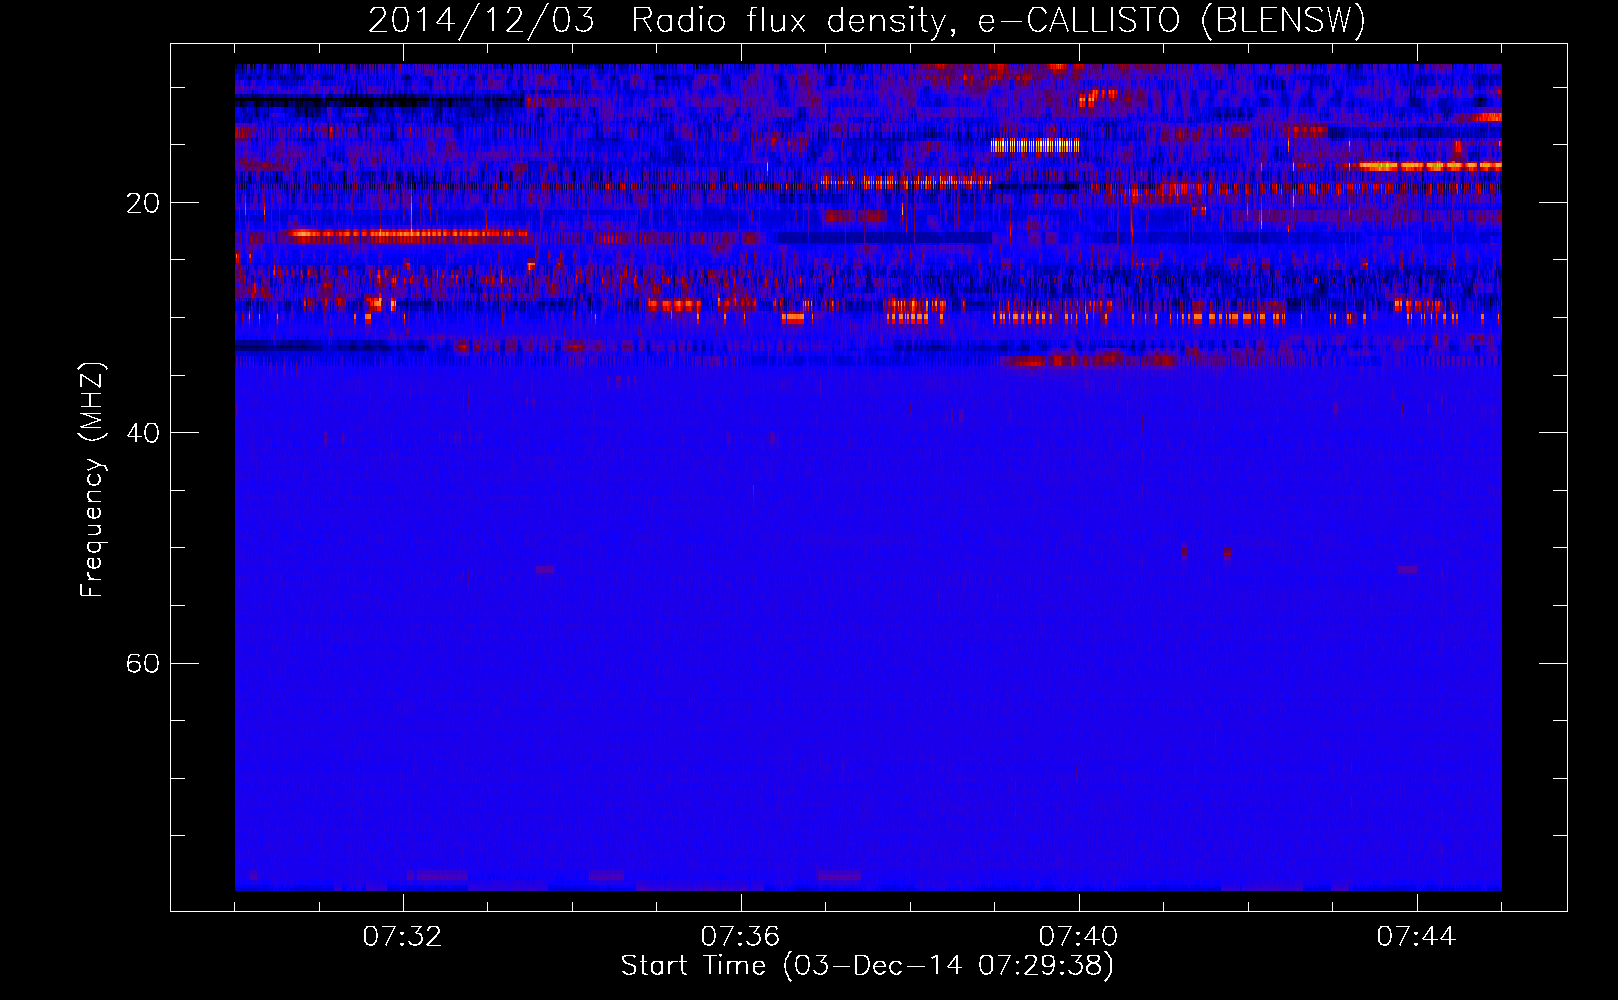The image size is (1618, 1000).
Task: Click the 'Start Time' x-axis label
Action: pyautogui.click(x=867, y=966)
